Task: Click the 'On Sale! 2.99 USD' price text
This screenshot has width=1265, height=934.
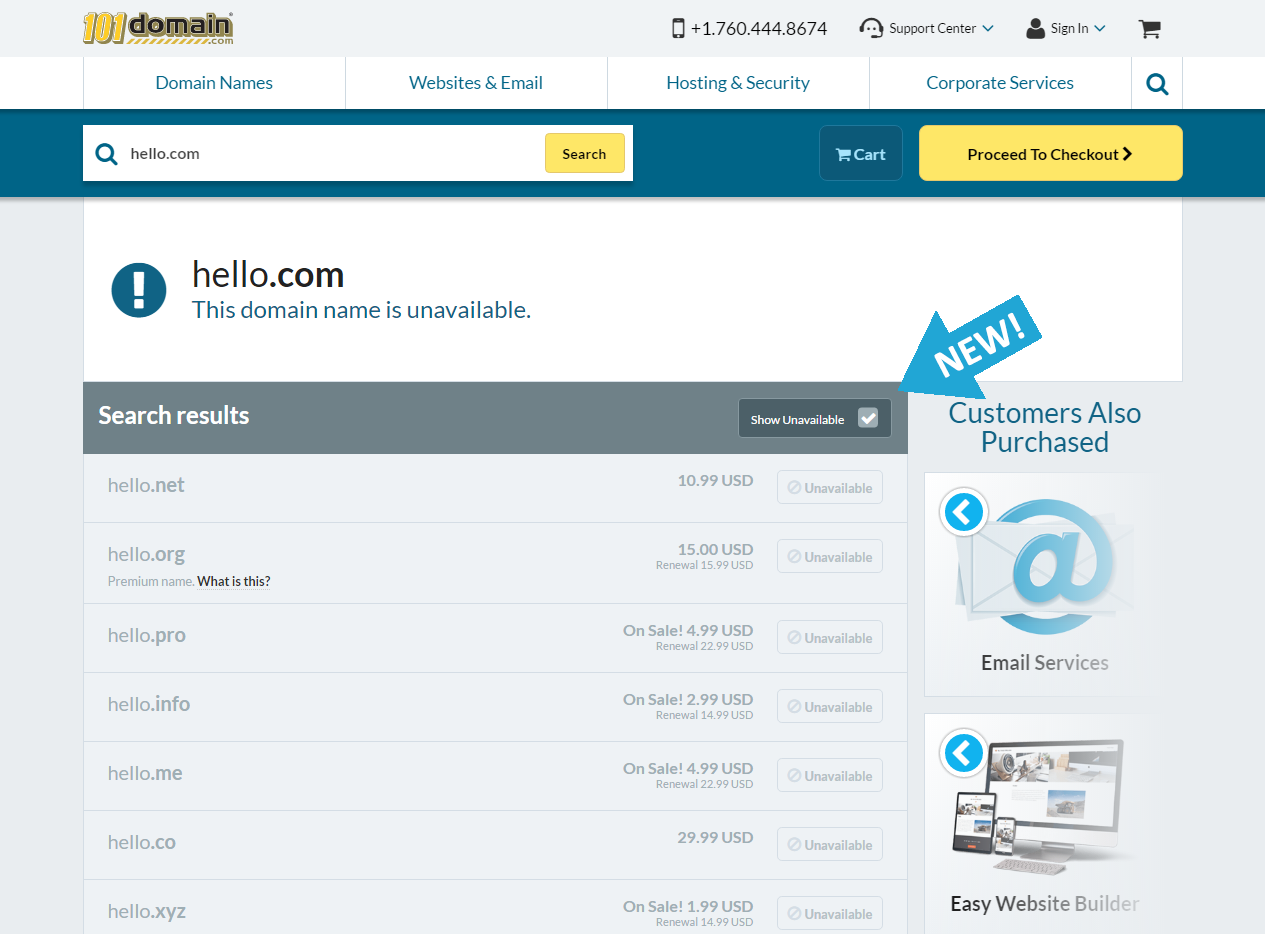Action: pyautogui.click(x=688, y=699)
